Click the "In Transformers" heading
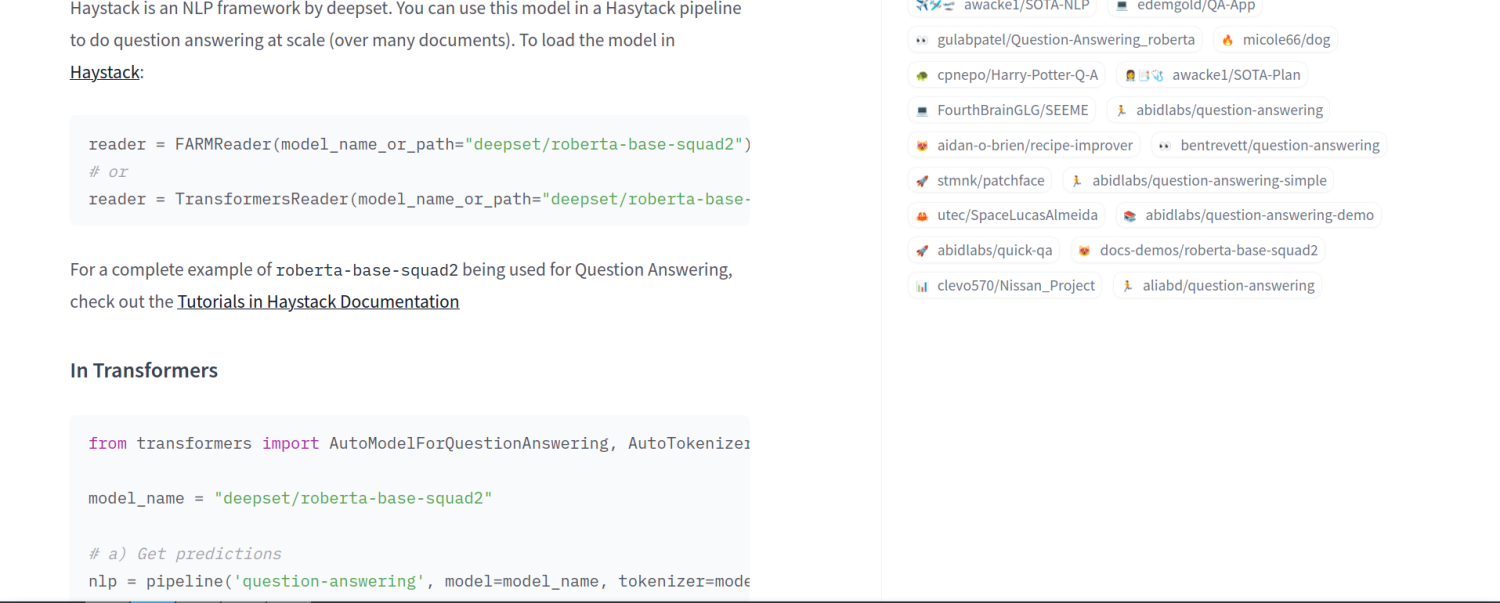 pyautogui.click(x=144, y=370)
